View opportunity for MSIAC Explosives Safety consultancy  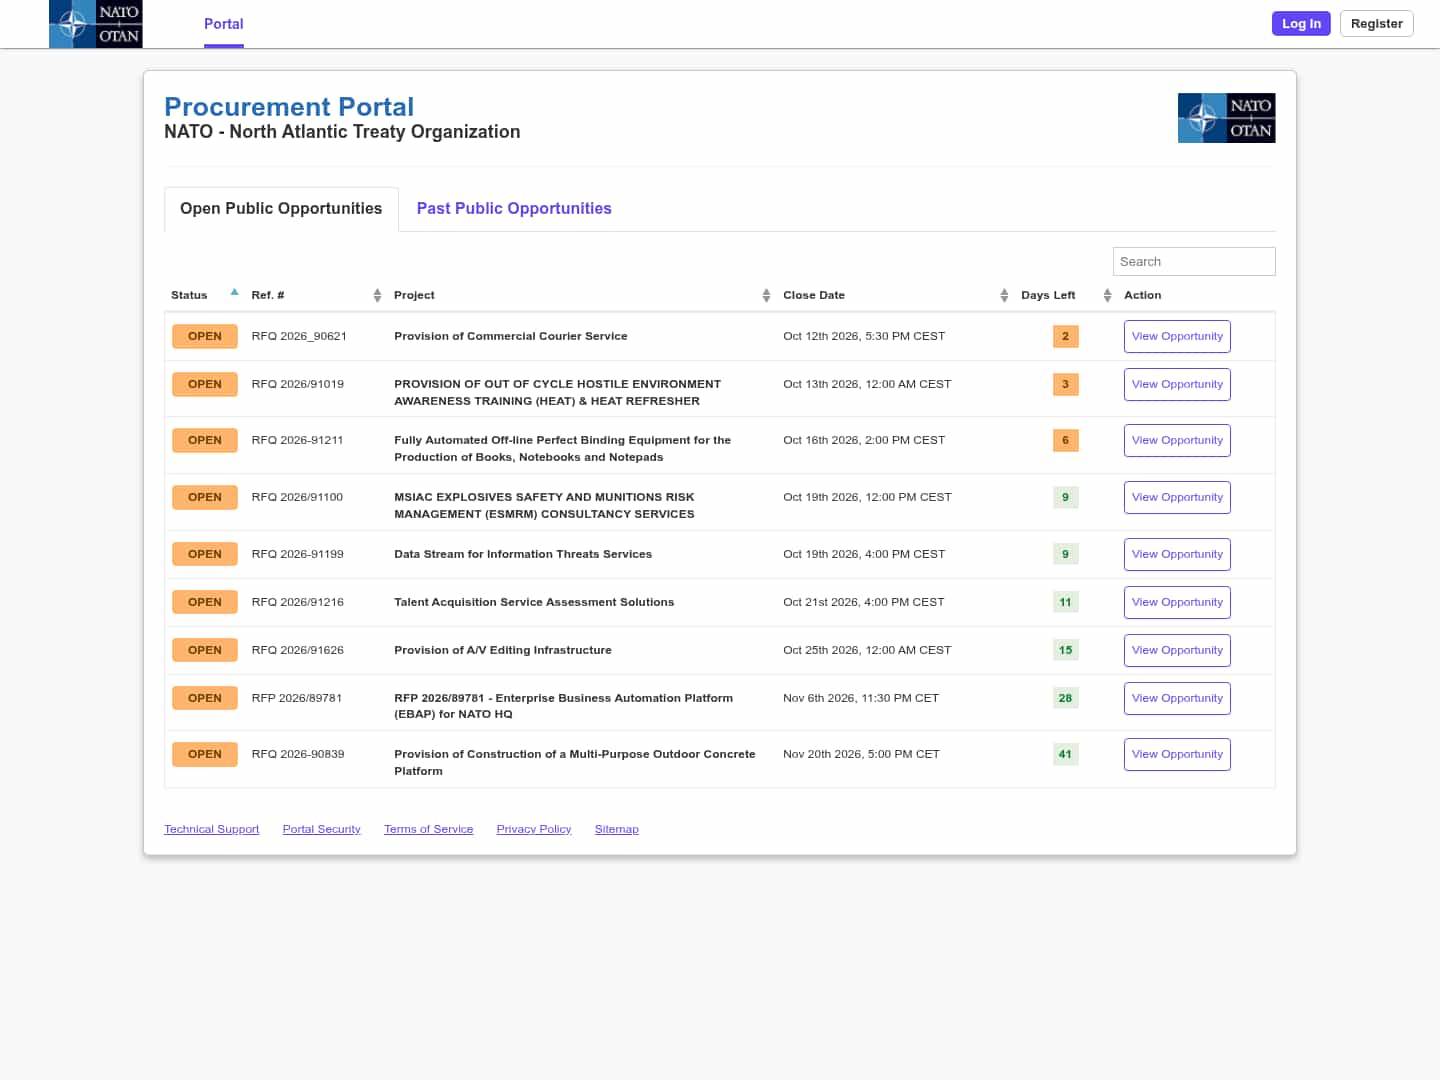point(1177,497)
